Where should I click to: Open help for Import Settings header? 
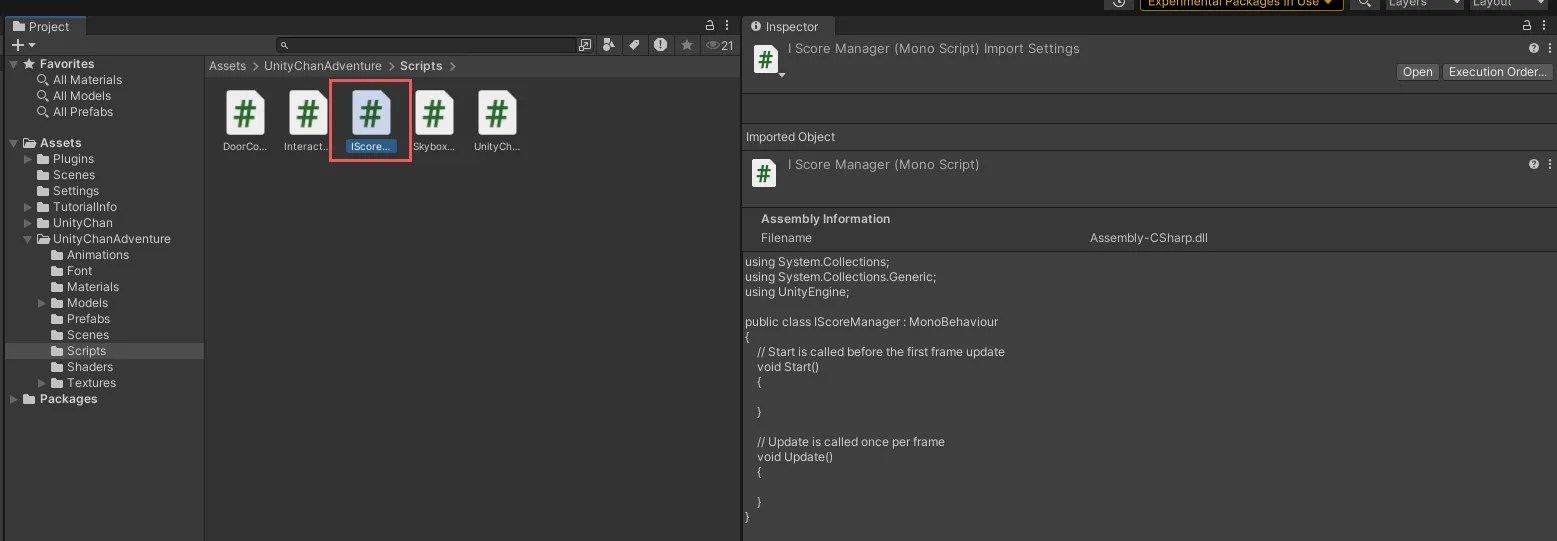[1533, 48]
